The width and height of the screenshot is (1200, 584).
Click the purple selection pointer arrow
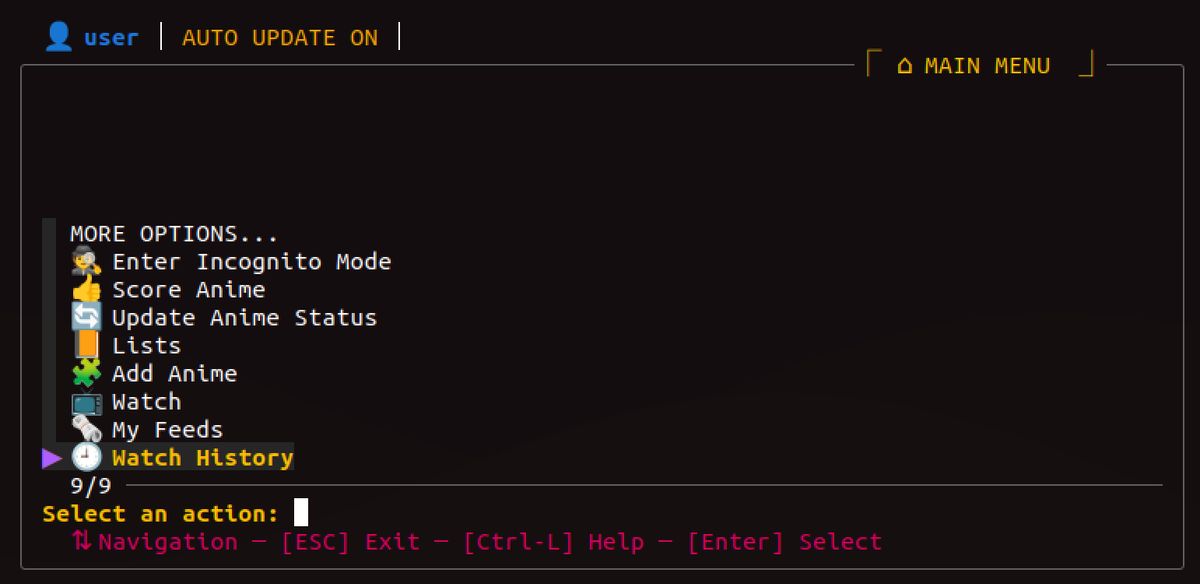click(x=52, y=458)
